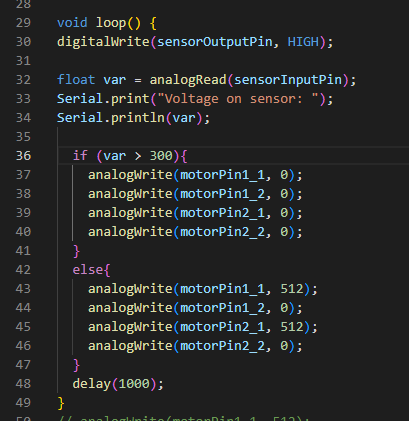Click the value 512 on line 43
This screenshot has width=409, height=421.
292,289
